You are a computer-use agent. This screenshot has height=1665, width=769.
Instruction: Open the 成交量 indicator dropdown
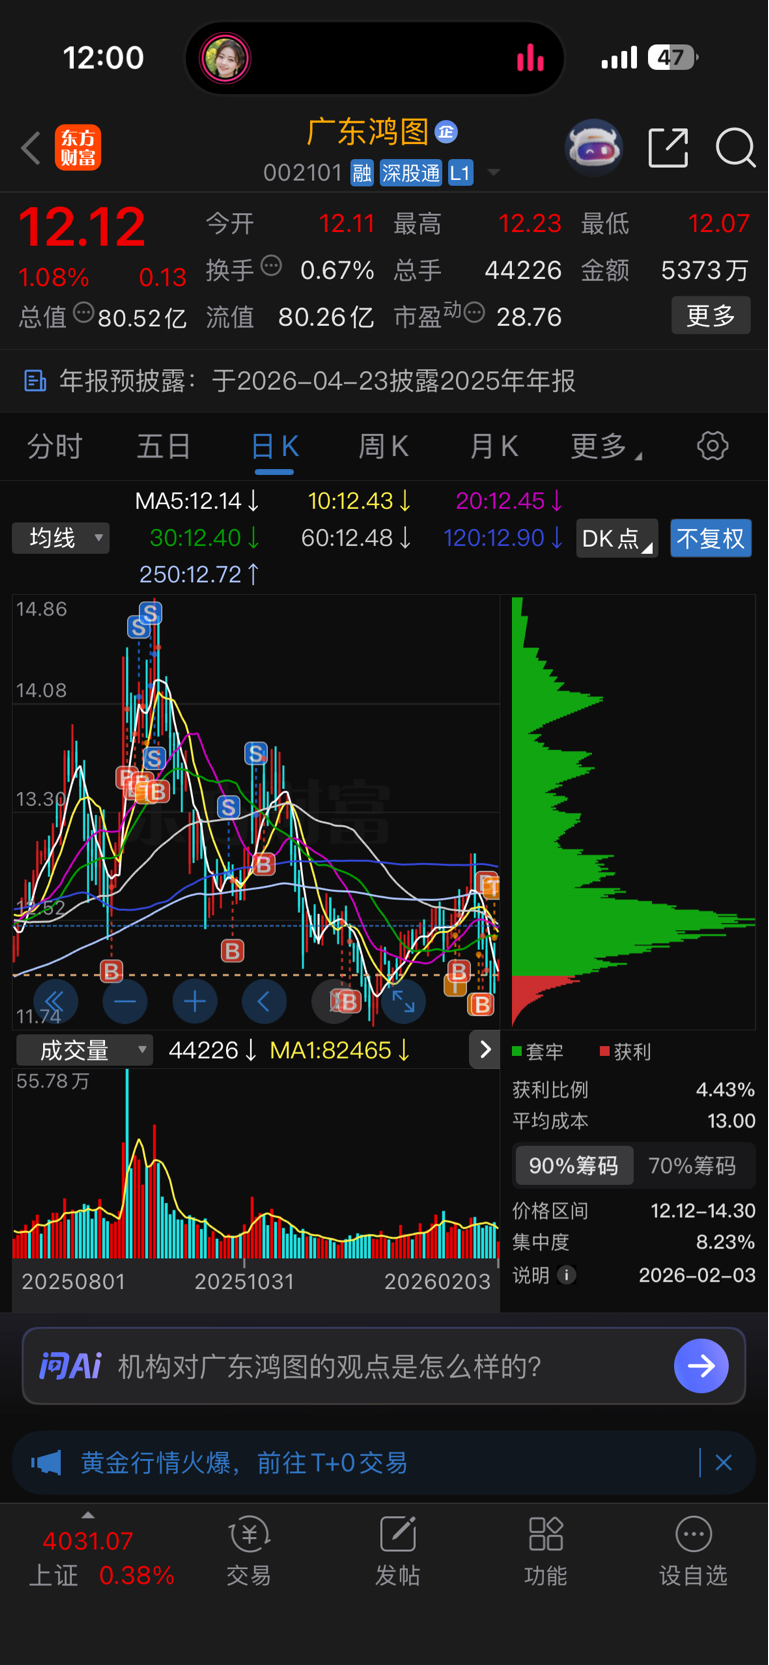click(84, 1050)
